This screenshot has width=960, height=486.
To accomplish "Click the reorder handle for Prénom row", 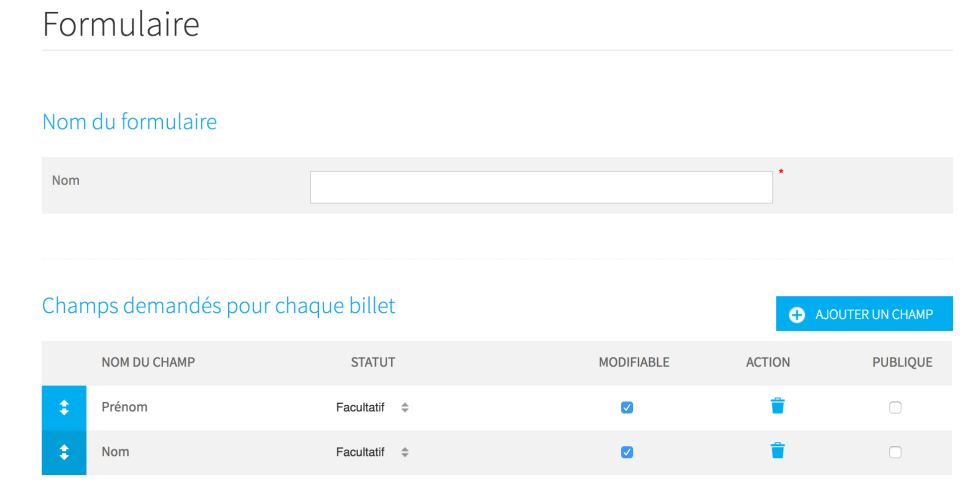I will click(x=64, y=408).
